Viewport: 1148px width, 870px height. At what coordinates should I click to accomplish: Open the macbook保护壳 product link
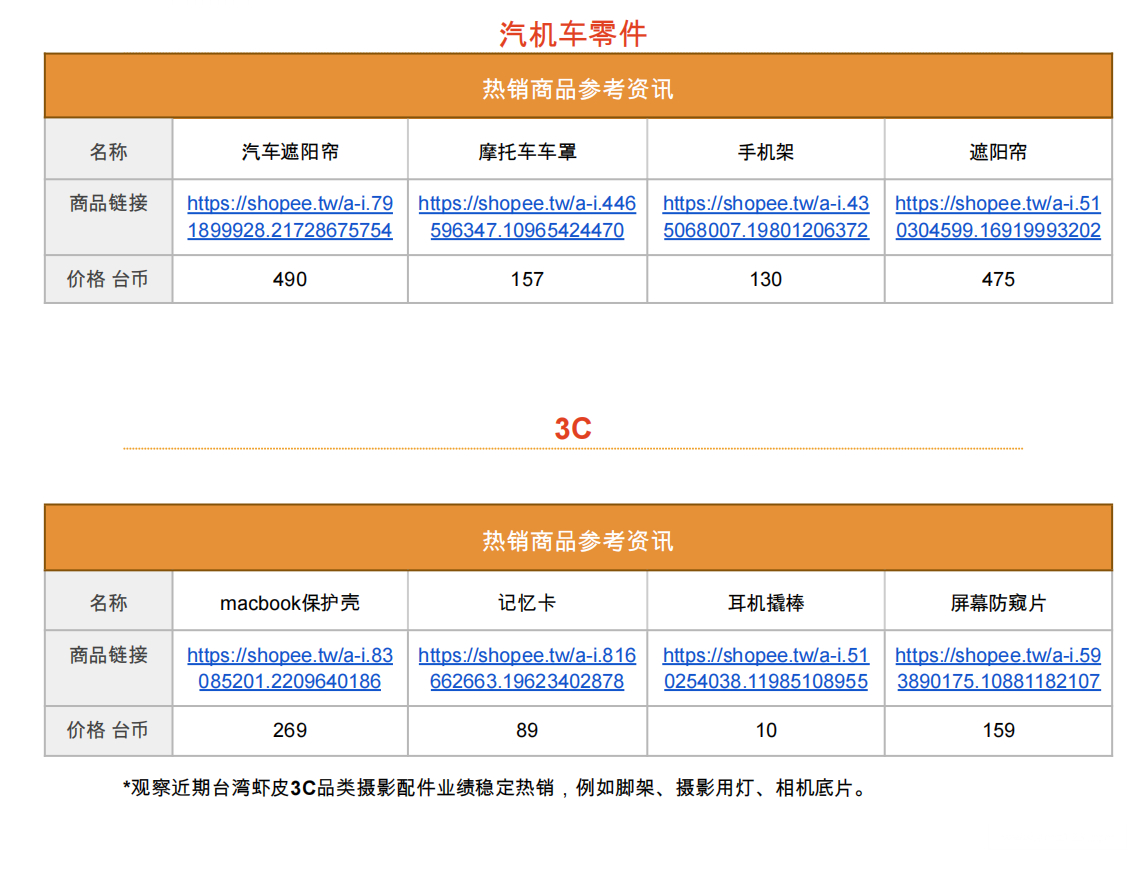pyautogui.click(x=289, y=668)
